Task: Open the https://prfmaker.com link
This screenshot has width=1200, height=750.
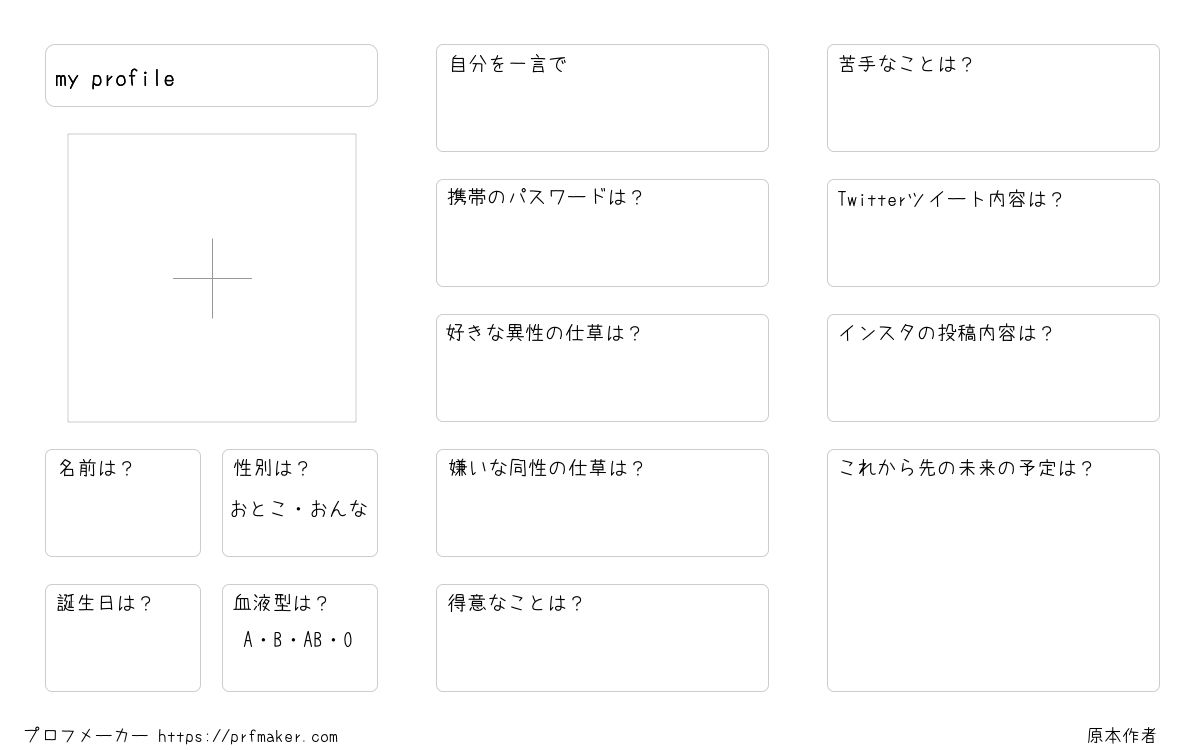Action: tap(248, 737)
